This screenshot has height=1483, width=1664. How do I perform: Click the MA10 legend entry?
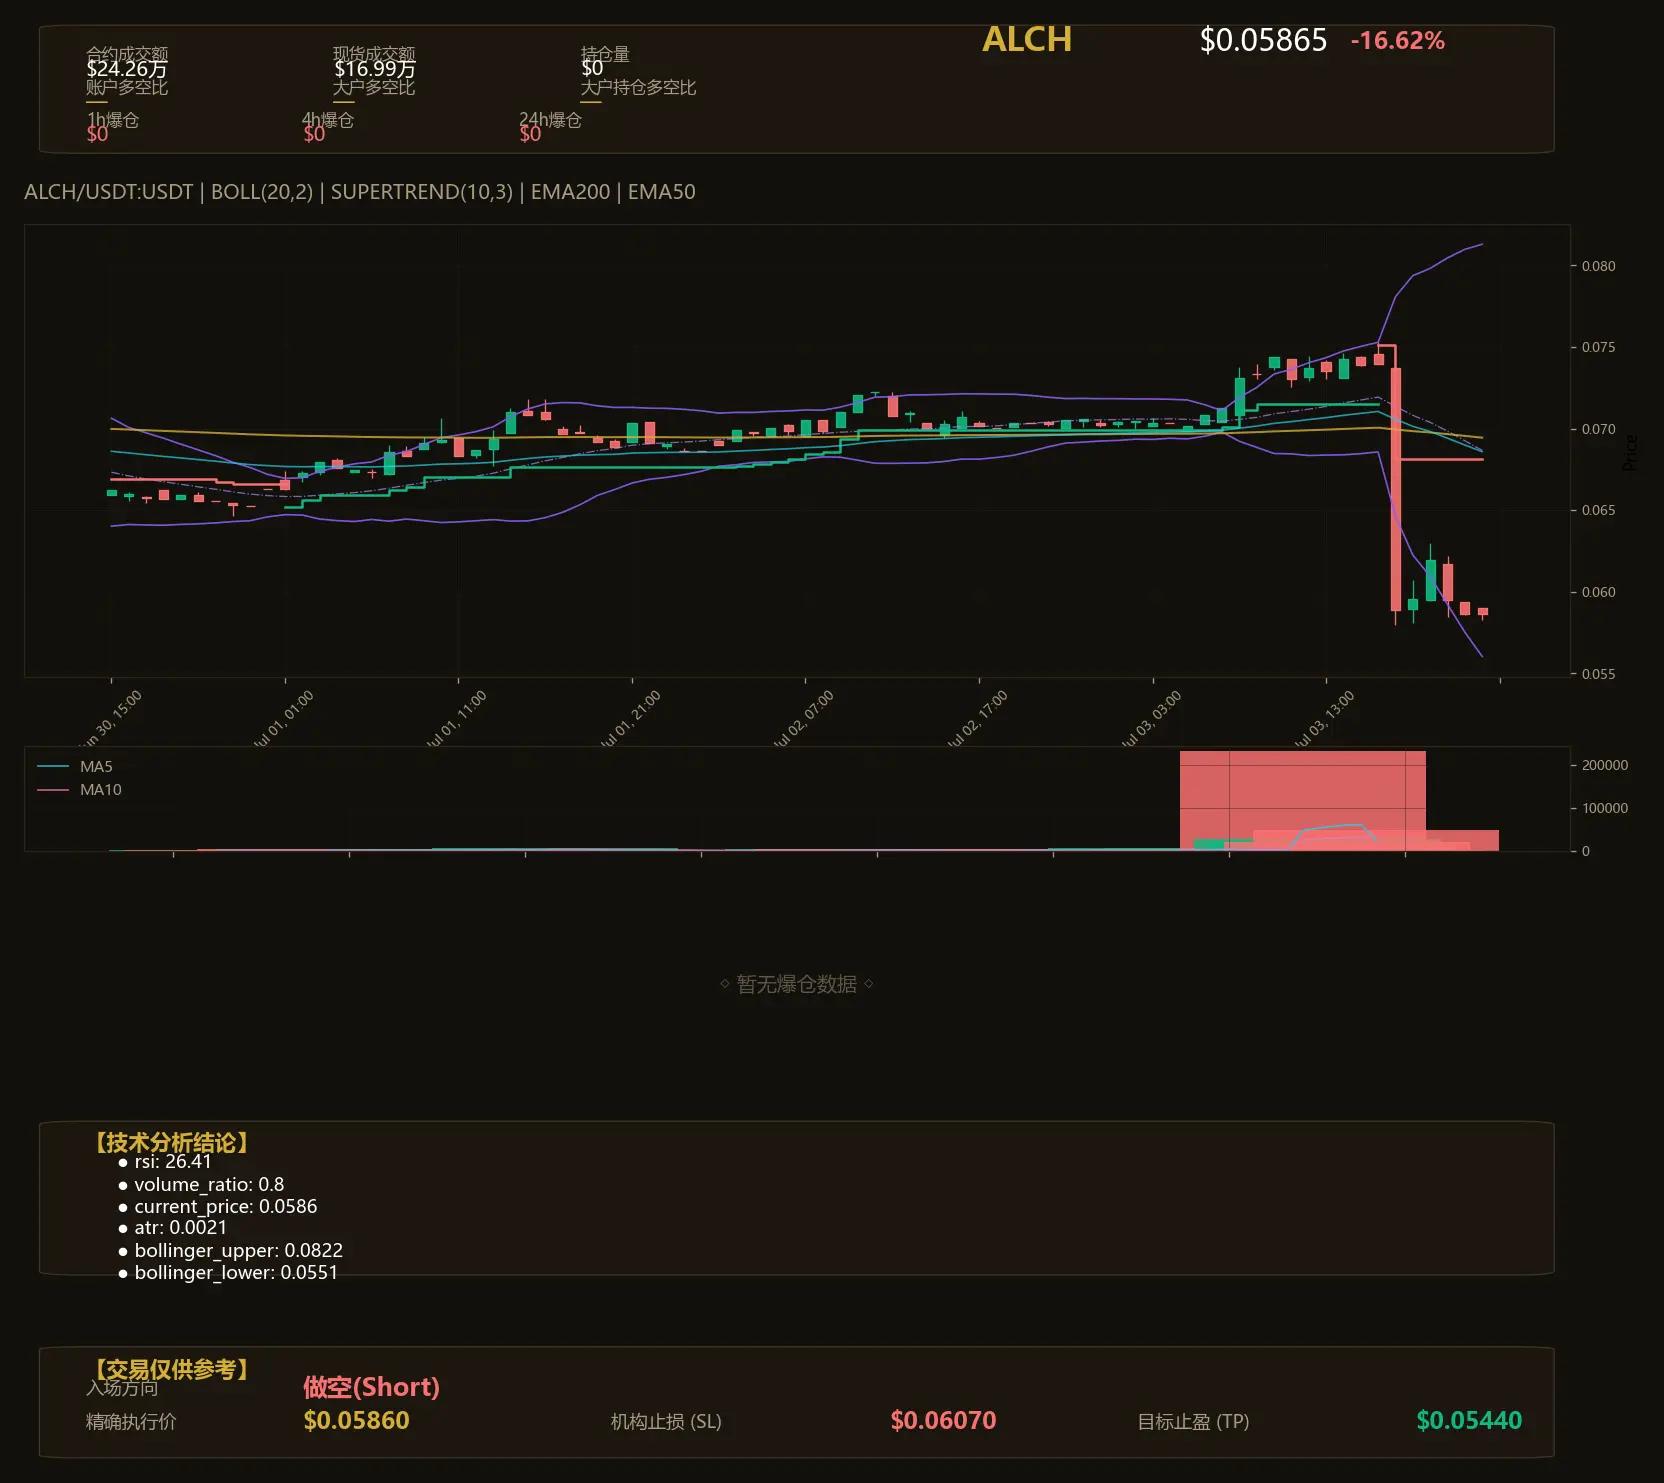point(79,790)
